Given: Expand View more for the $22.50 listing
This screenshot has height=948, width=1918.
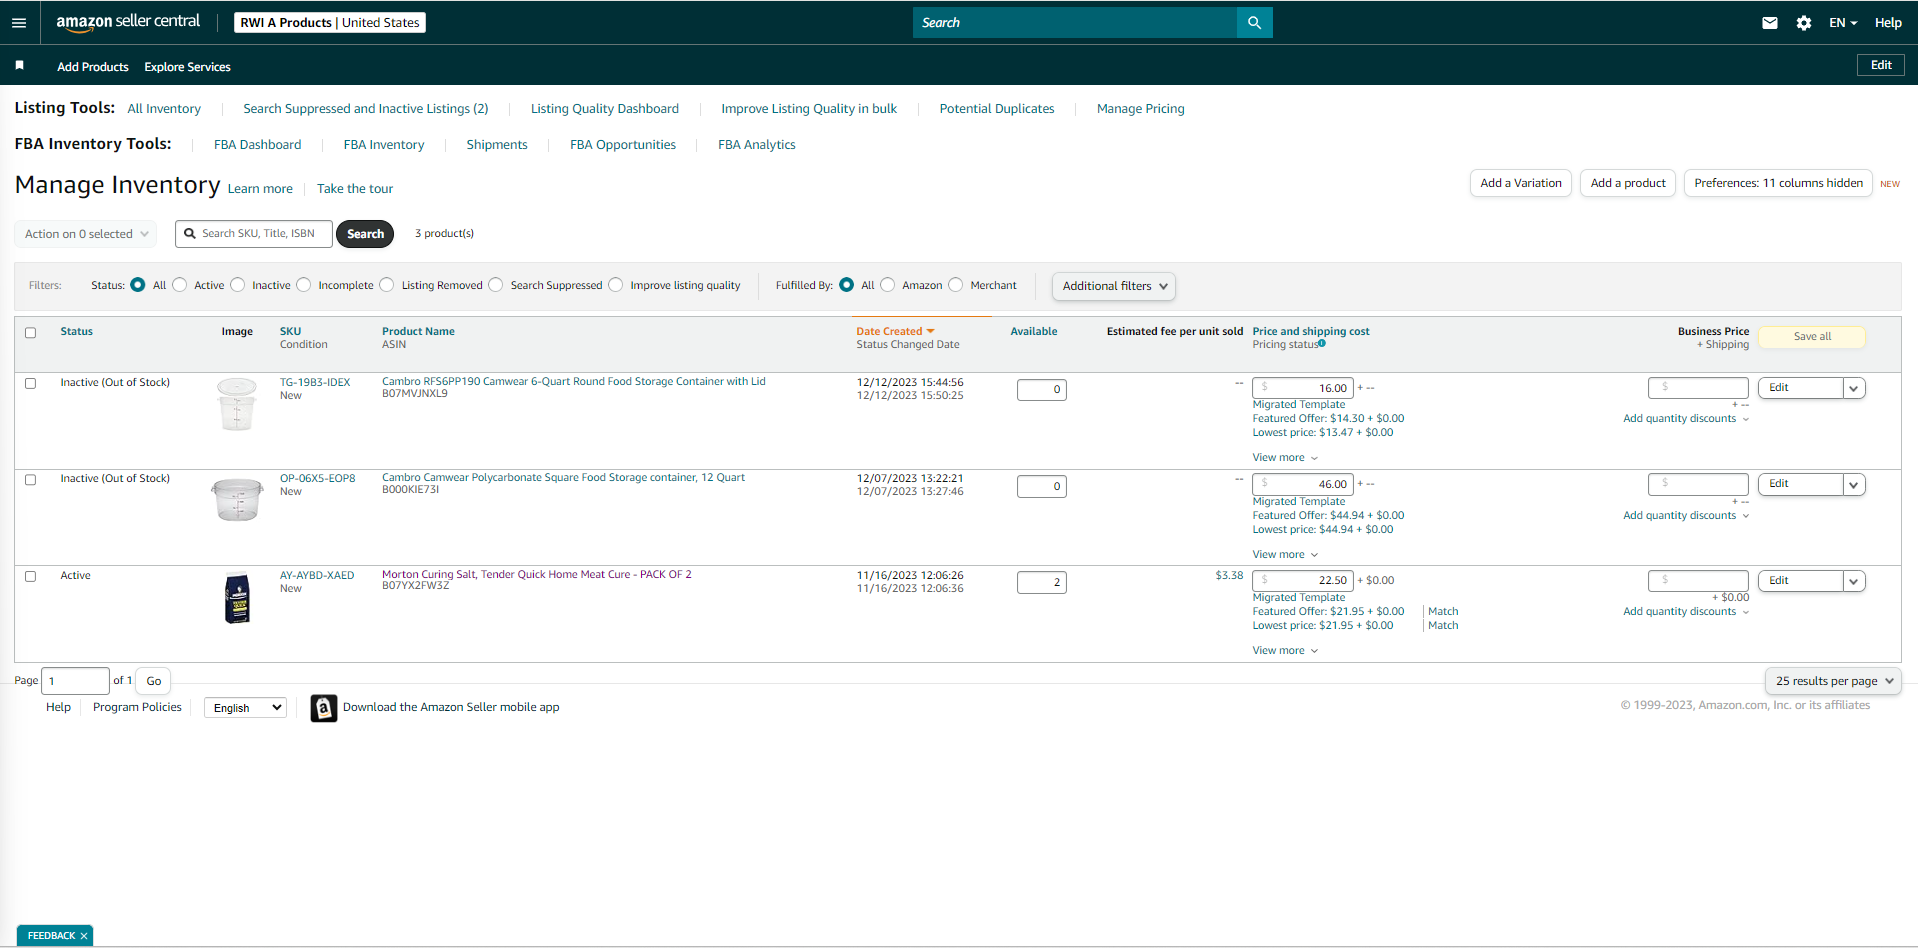Looking at the screenshot, I should coord(1285,651).
